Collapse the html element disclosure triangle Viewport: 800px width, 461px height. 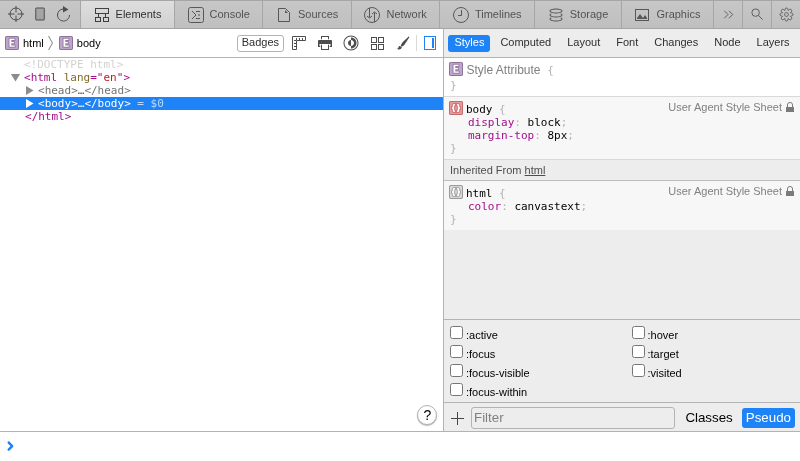(15, 77)
